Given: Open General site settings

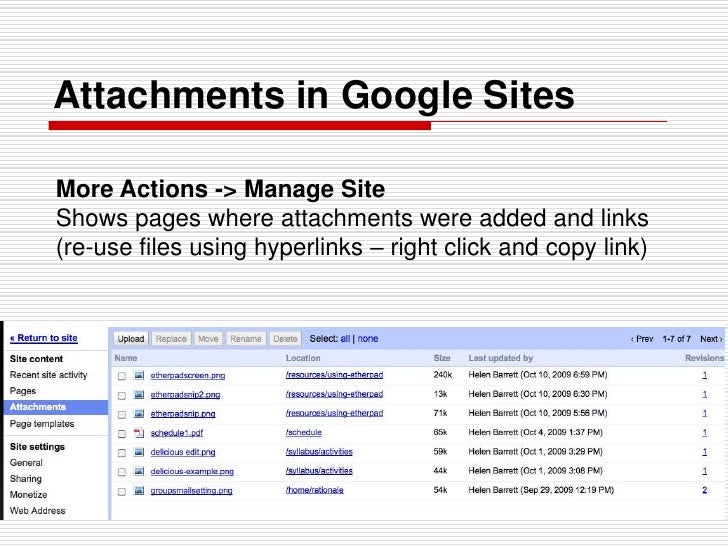Looking at the screenshot, I should [x=26, y=463].
